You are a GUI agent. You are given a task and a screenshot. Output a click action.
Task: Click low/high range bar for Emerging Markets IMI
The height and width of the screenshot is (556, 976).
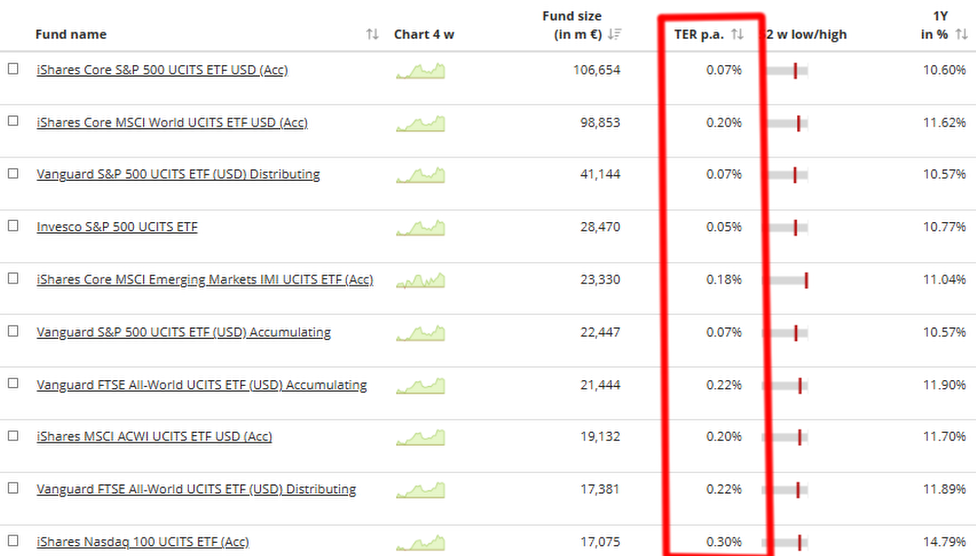788,280
